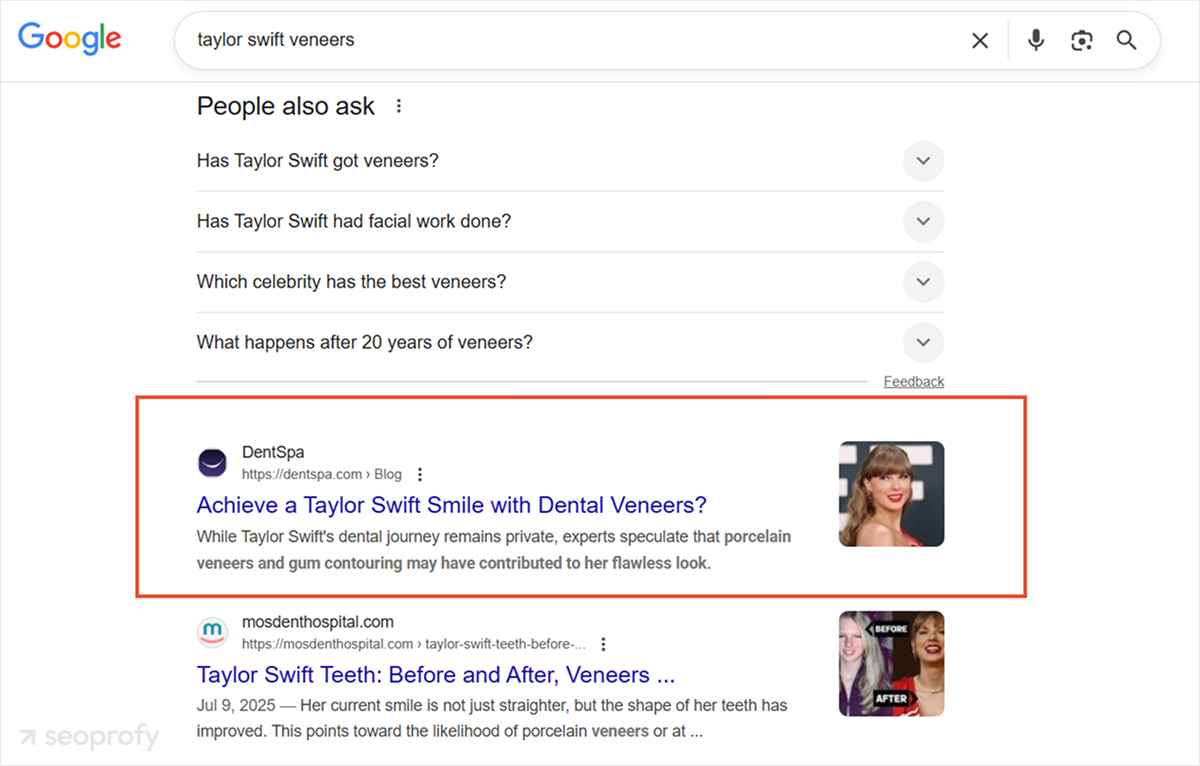Click the Feedback link

[x=913, y=381]
